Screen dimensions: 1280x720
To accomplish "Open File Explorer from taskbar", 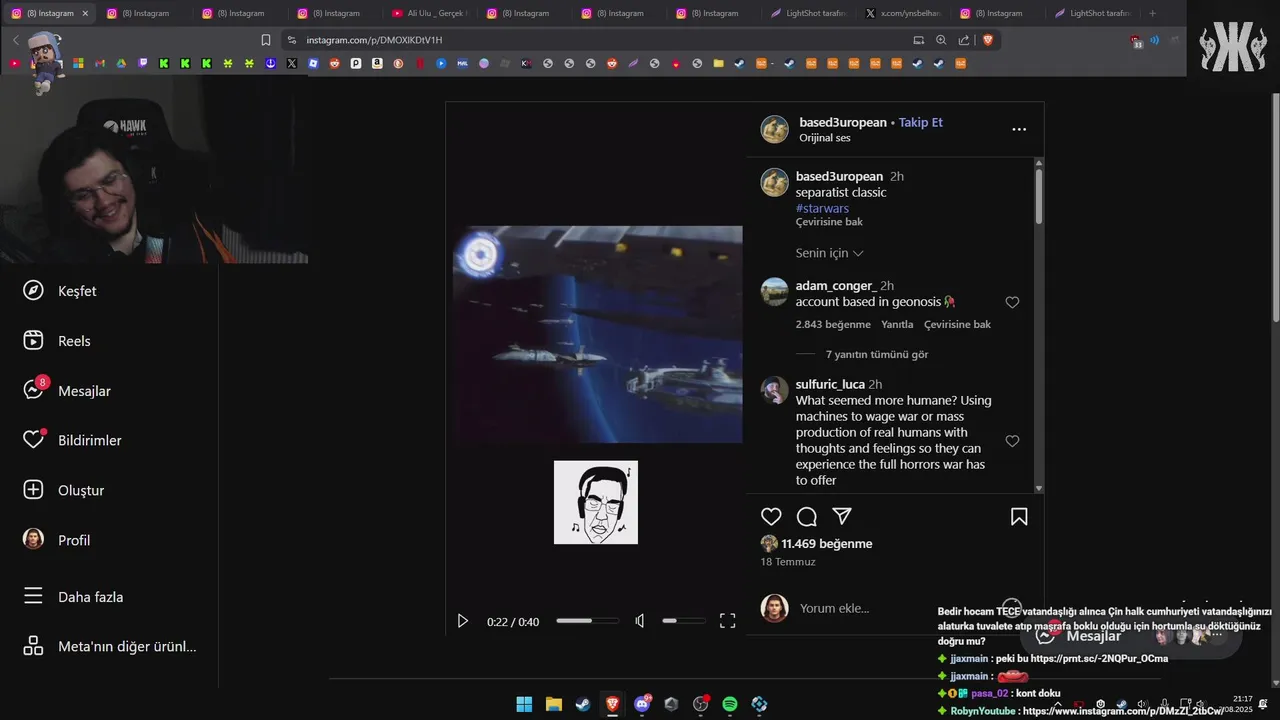I will click(x=553, y=704).
